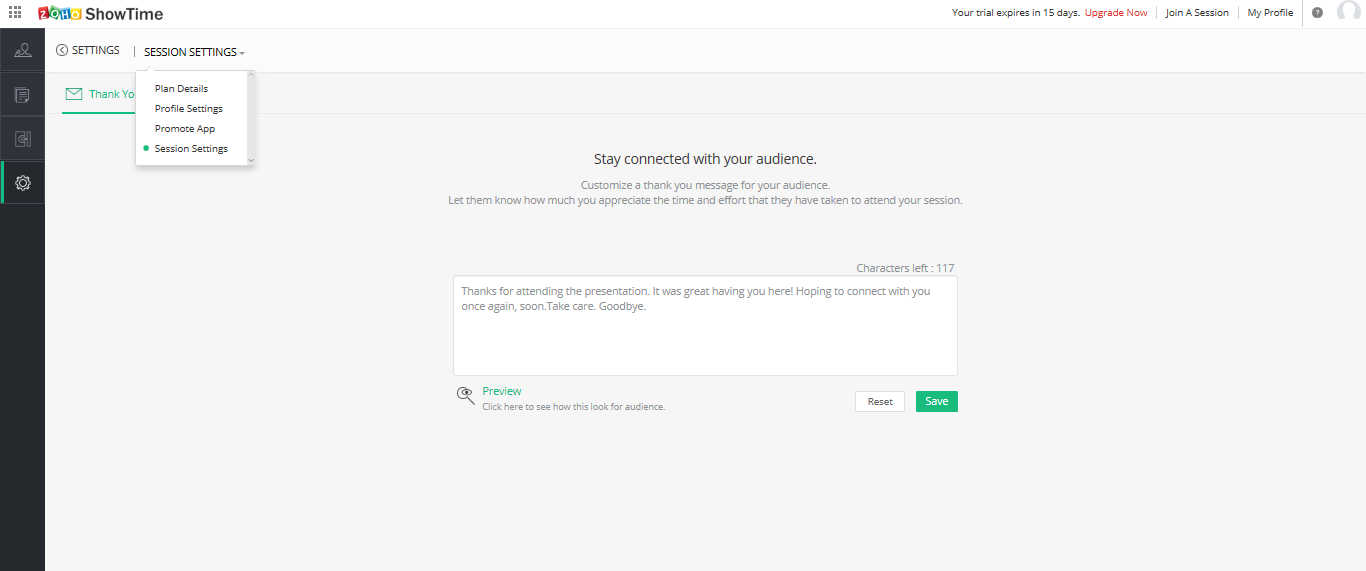The image size is (1366, 571).
Task: Pick Promote App from the menu
Action: (x=185, y=129)
